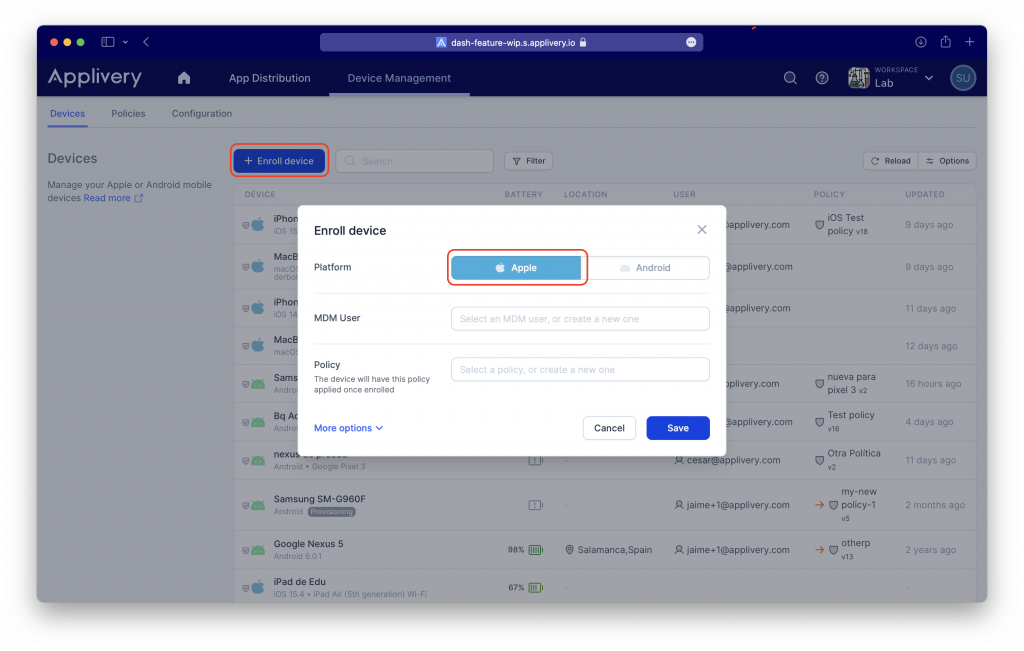The height and width of the screenshot is (651, 1024).
Task: Click the address bar more-options dots
Action: [x=691, y=42]
